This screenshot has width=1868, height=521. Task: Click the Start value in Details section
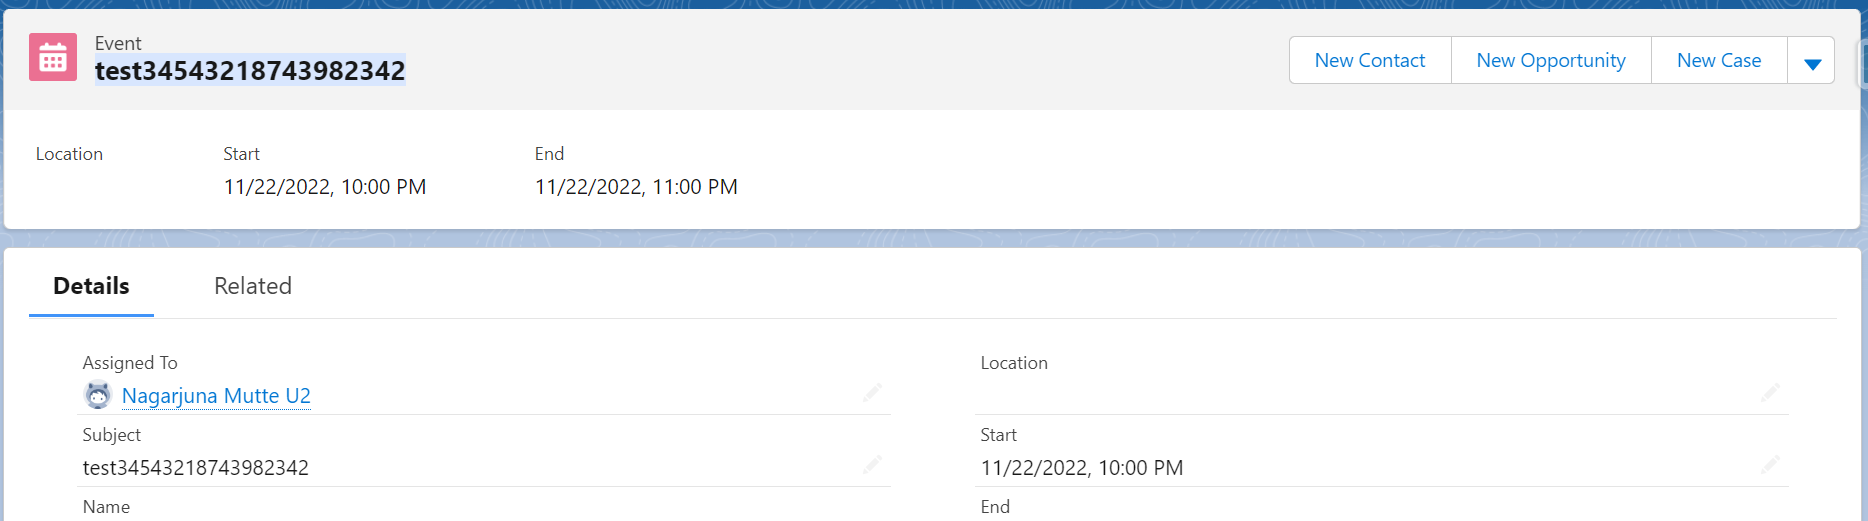(x=1081, y=468)
